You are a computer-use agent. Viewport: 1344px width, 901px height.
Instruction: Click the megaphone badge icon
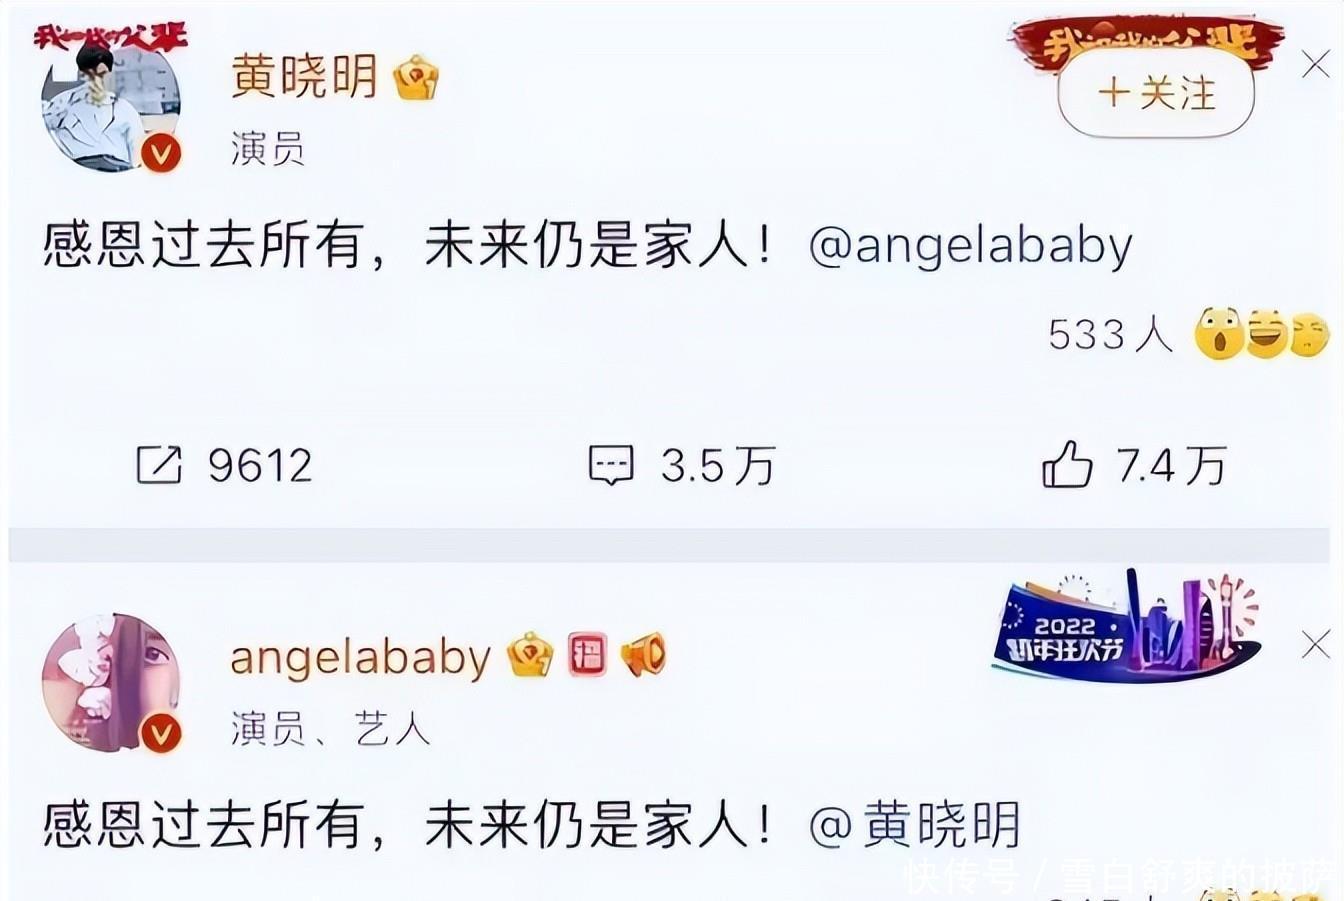[x=642, y=656]
